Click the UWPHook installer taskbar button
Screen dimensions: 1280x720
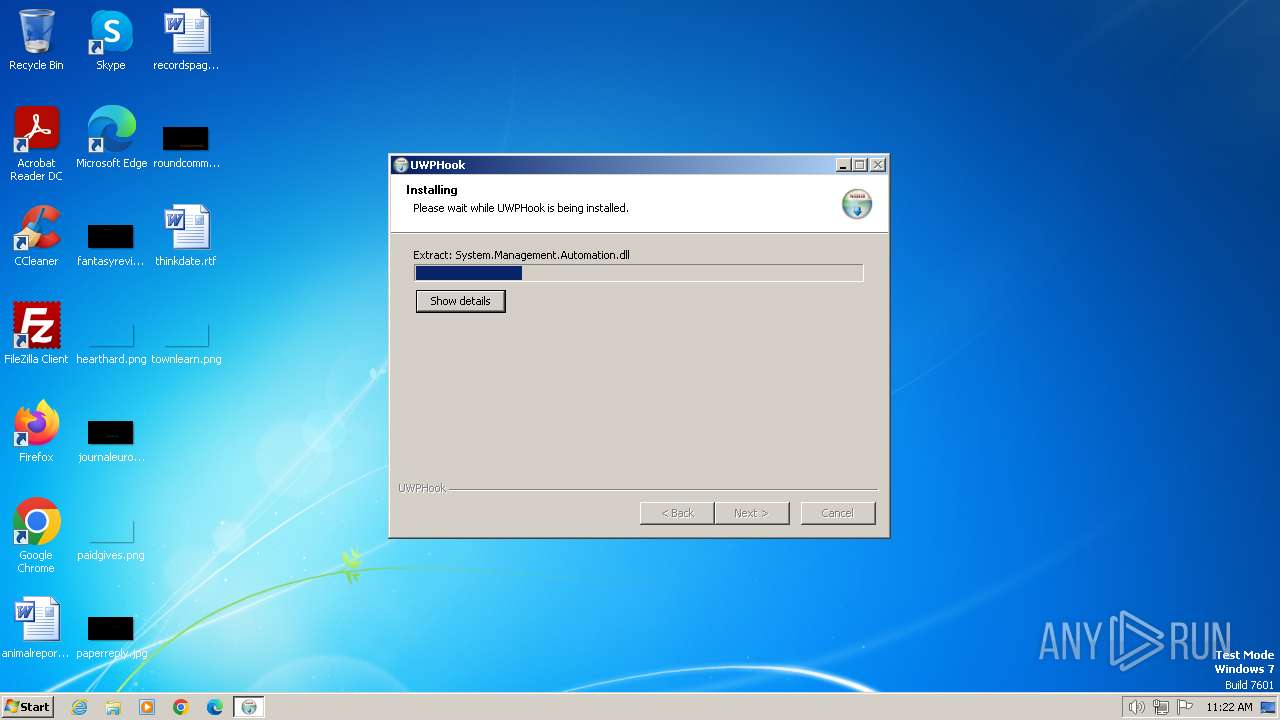[x=249, y=707]
